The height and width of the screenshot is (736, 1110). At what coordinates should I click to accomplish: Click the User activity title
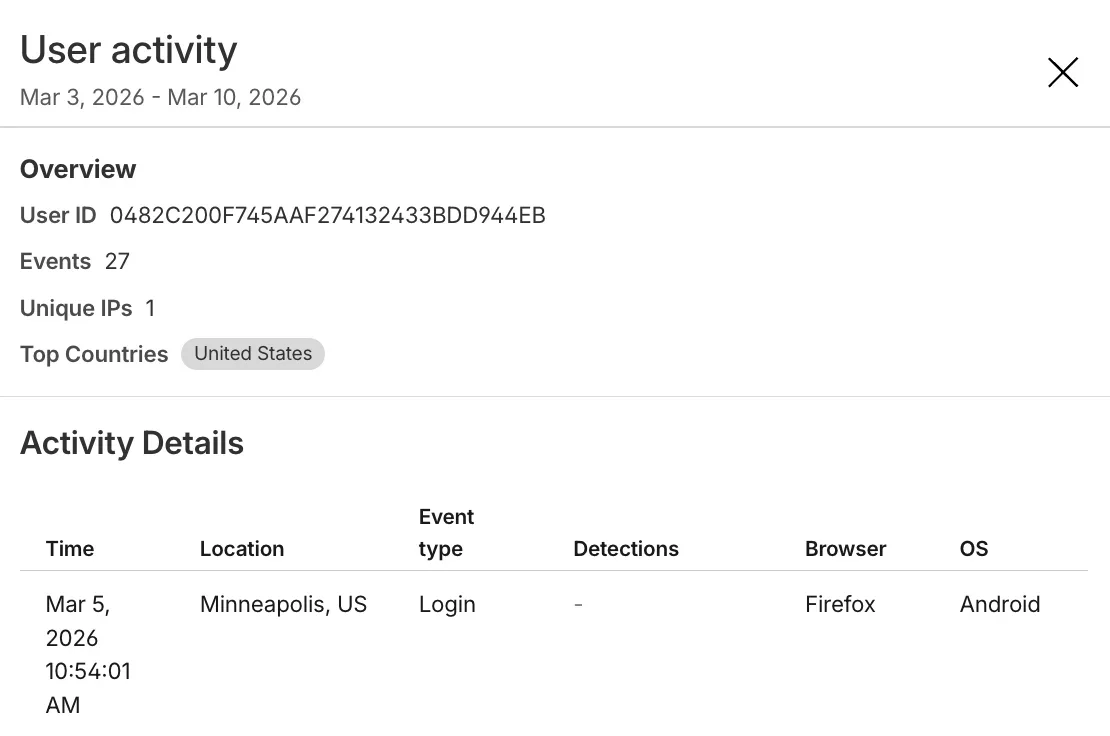[x=128, y=49]
